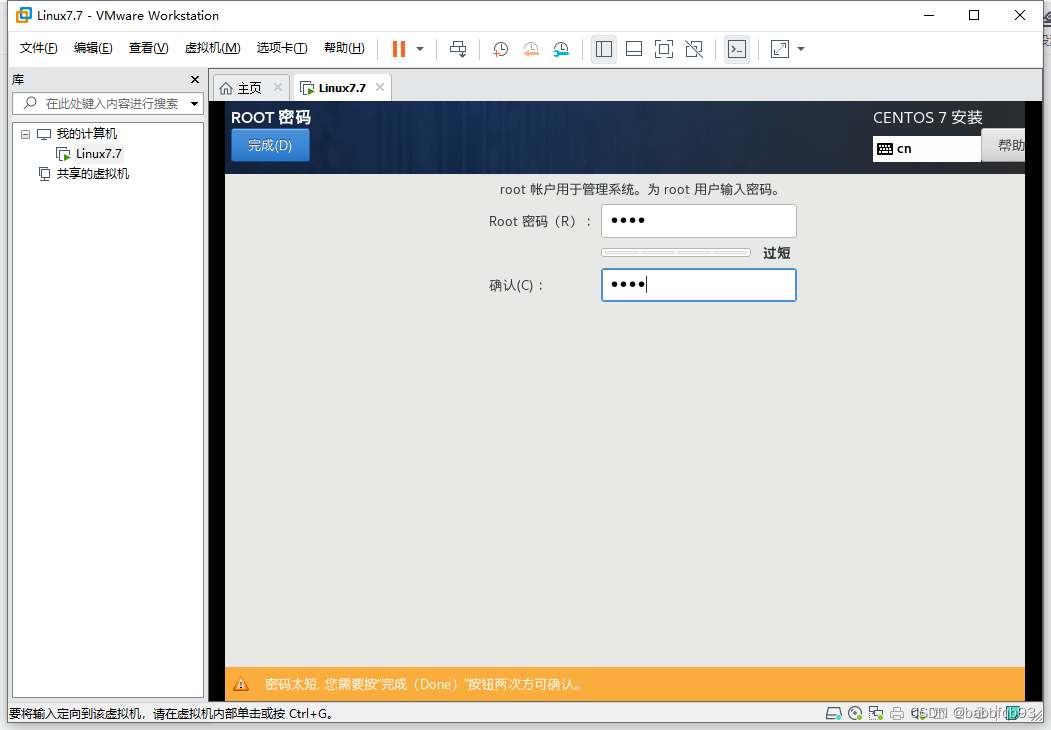
Task: Focus the Root 密码 input field
Action: pos(698,221)
